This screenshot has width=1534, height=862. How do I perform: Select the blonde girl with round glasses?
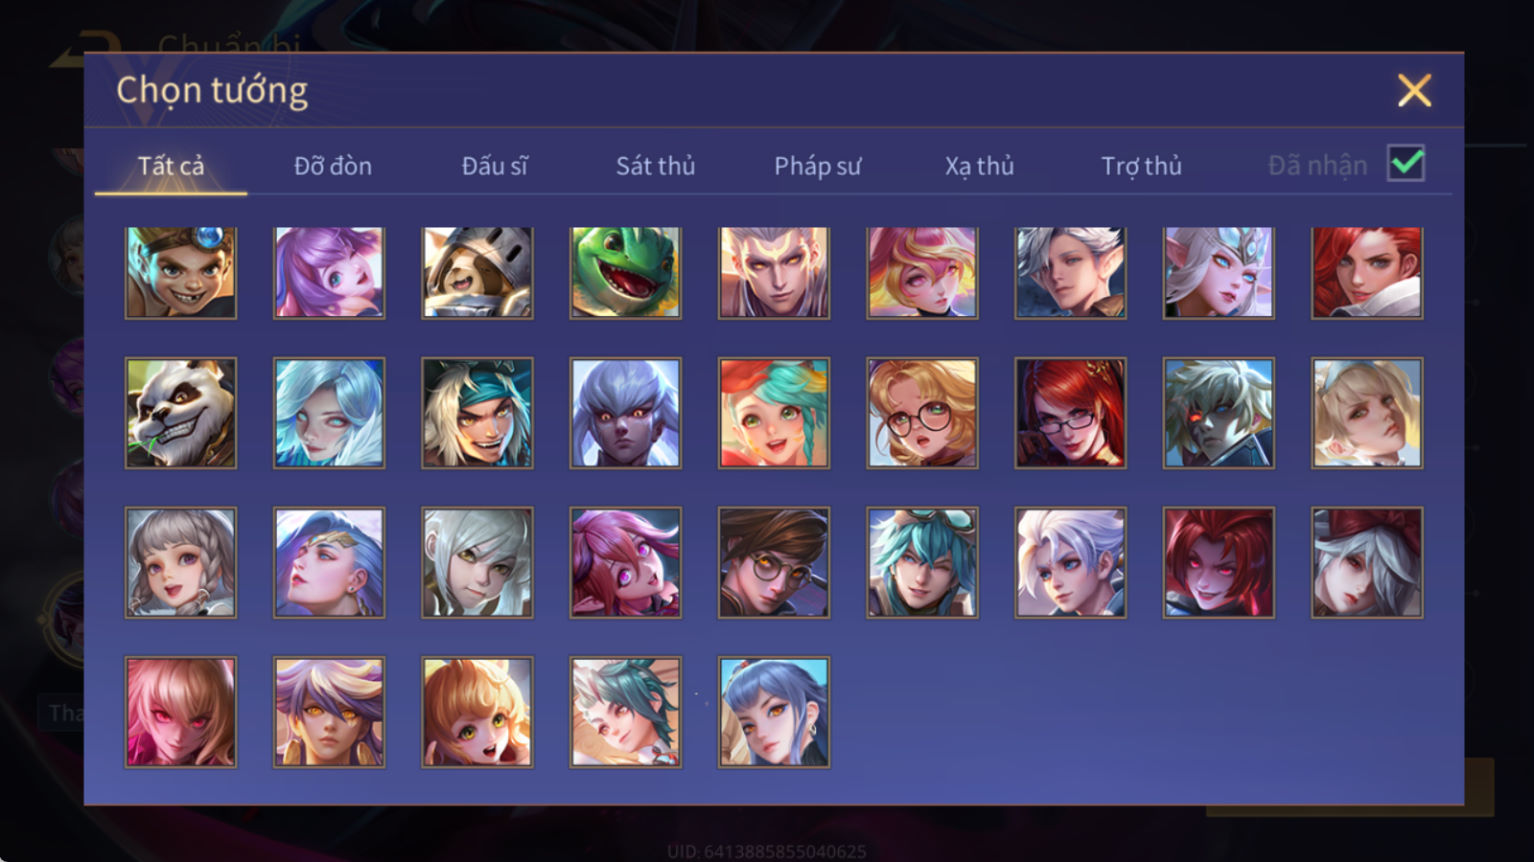[x=922, y=413]
